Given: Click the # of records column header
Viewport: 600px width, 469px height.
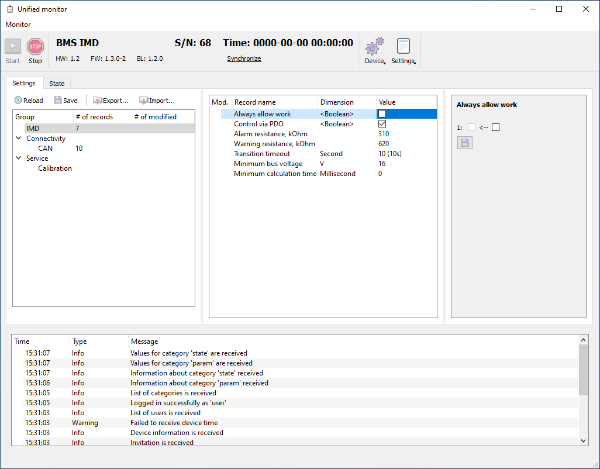Looking at the screenshot, I should tap(102, 117).
